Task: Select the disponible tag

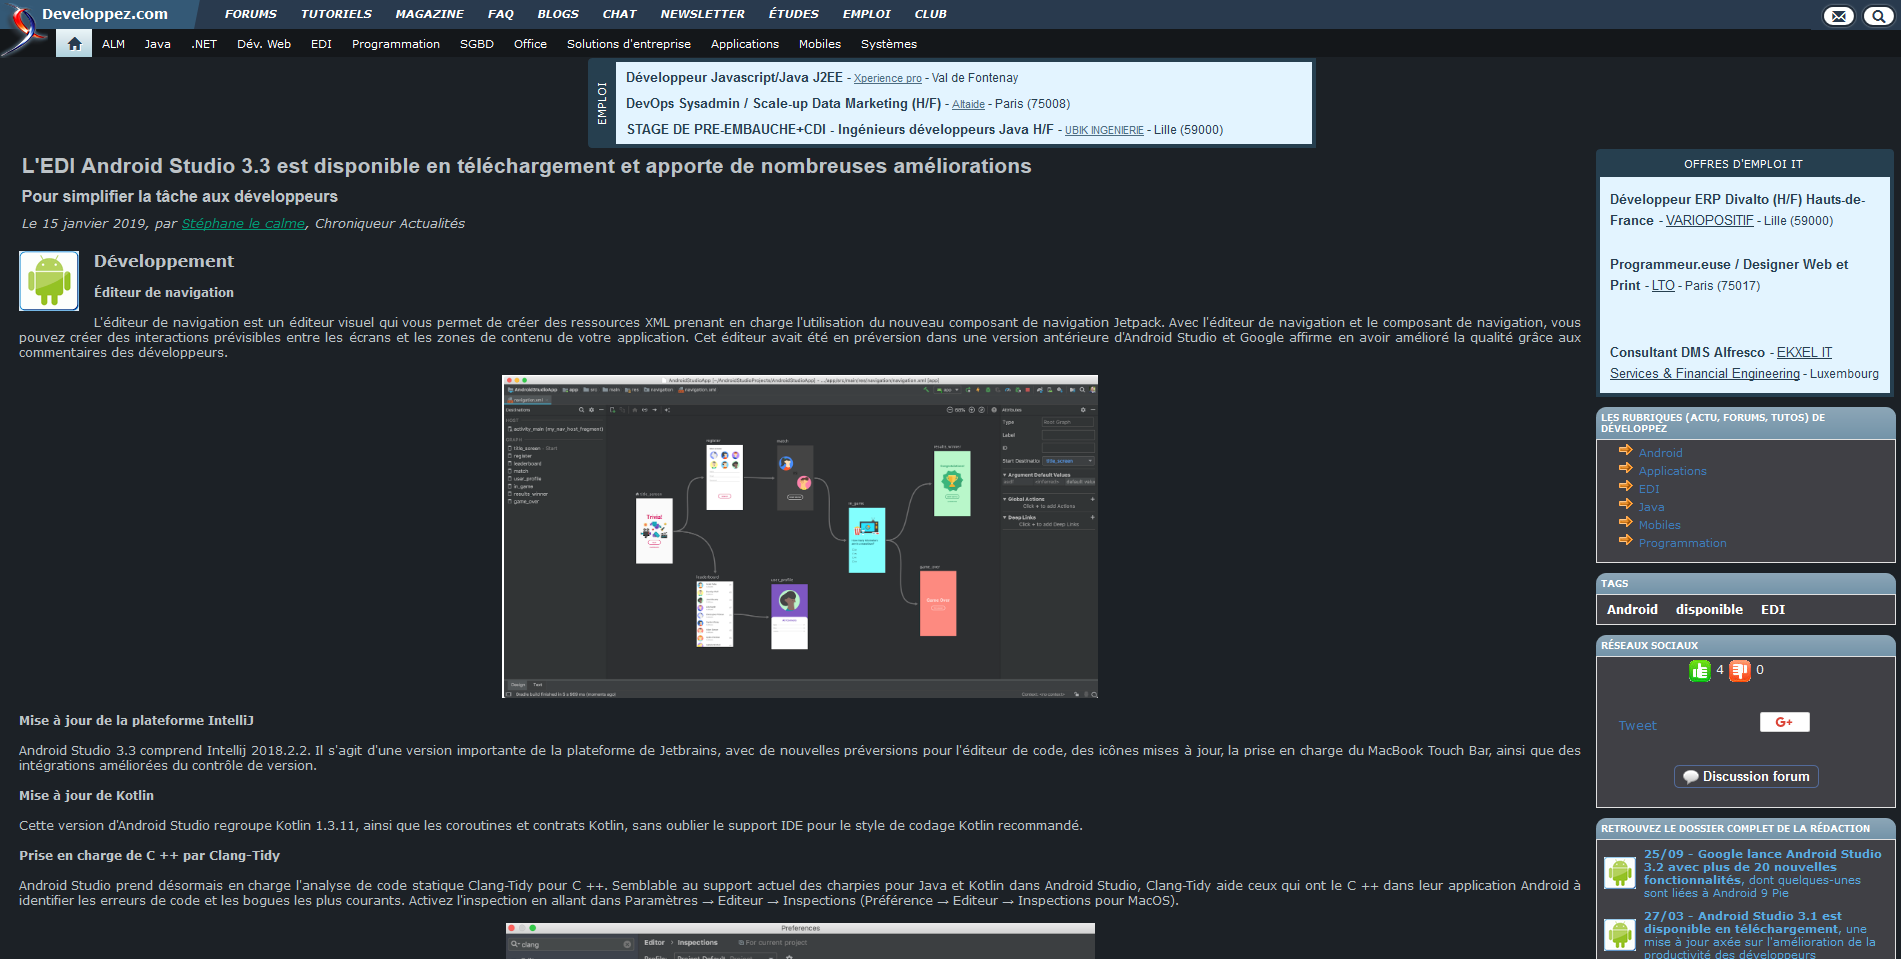Action: (1709, 609)
